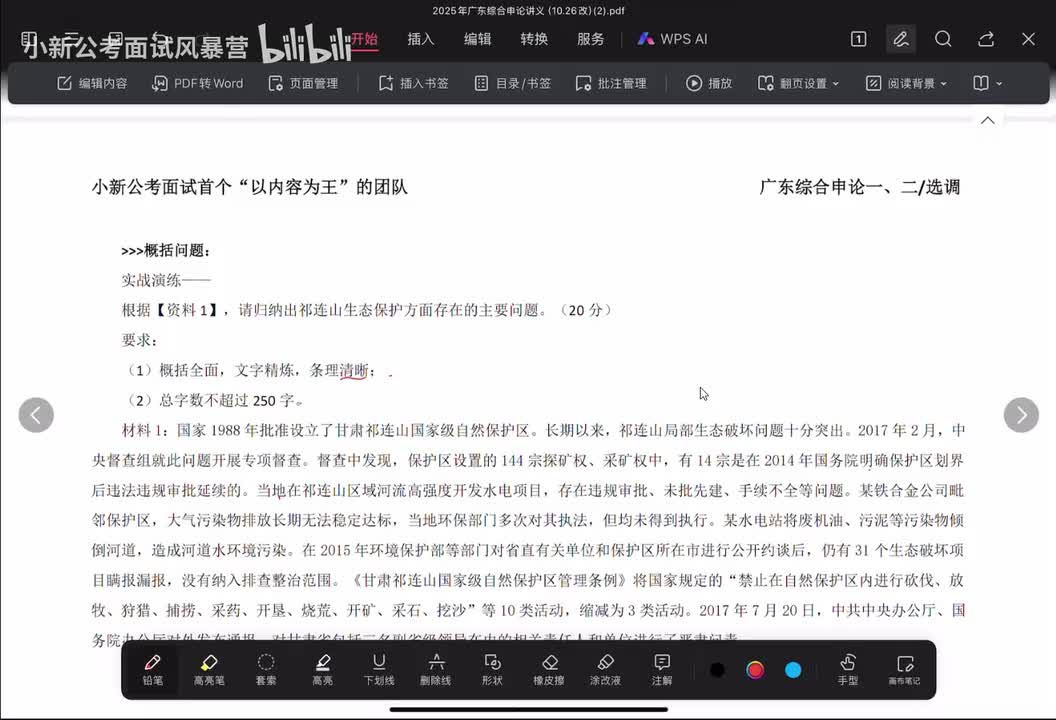Screen dimensions: 1056x720
Task: Choose the blue pen color
Action: 793,669
